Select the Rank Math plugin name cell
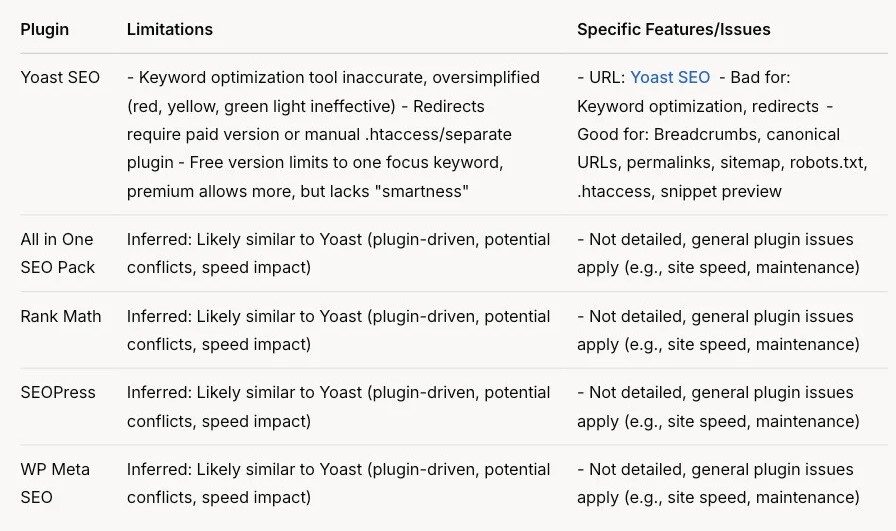896x531 pixels. (61, 316)
